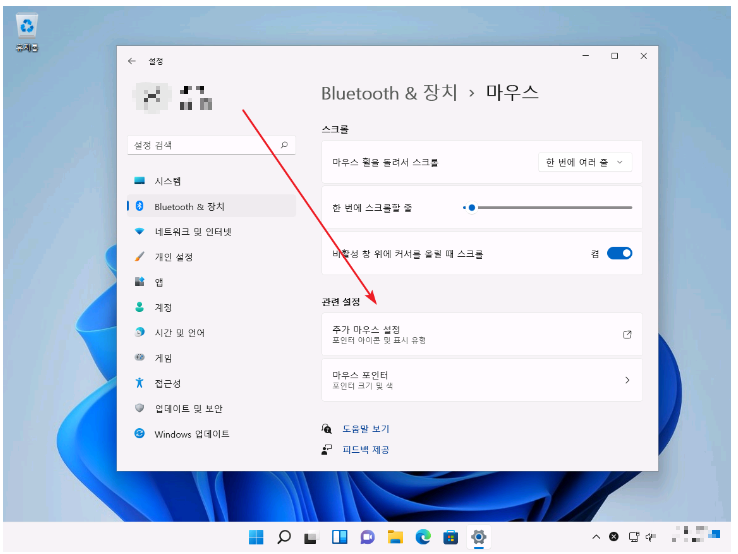Open the Recycle Bin desktop icon
Viewport: 738px width, 554px height.
[27, 32]
